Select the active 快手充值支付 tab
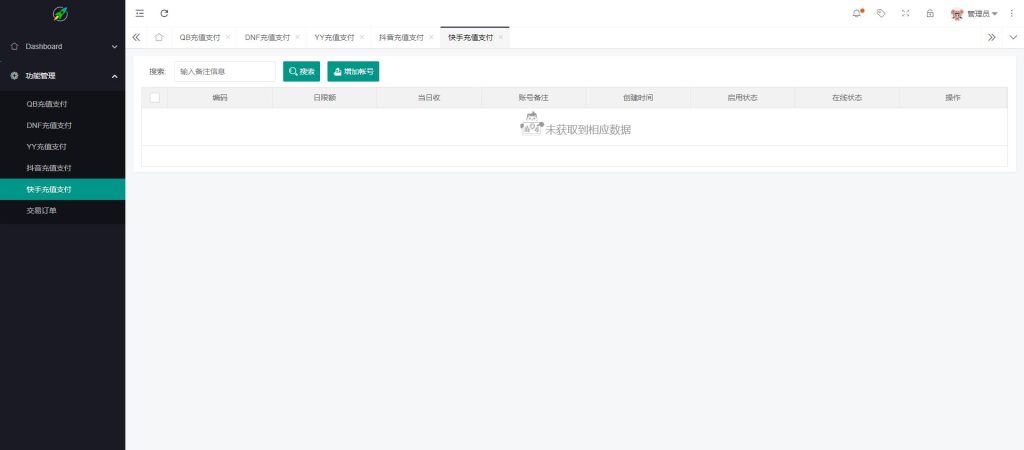1024x450 pixels. coord(471,37)
